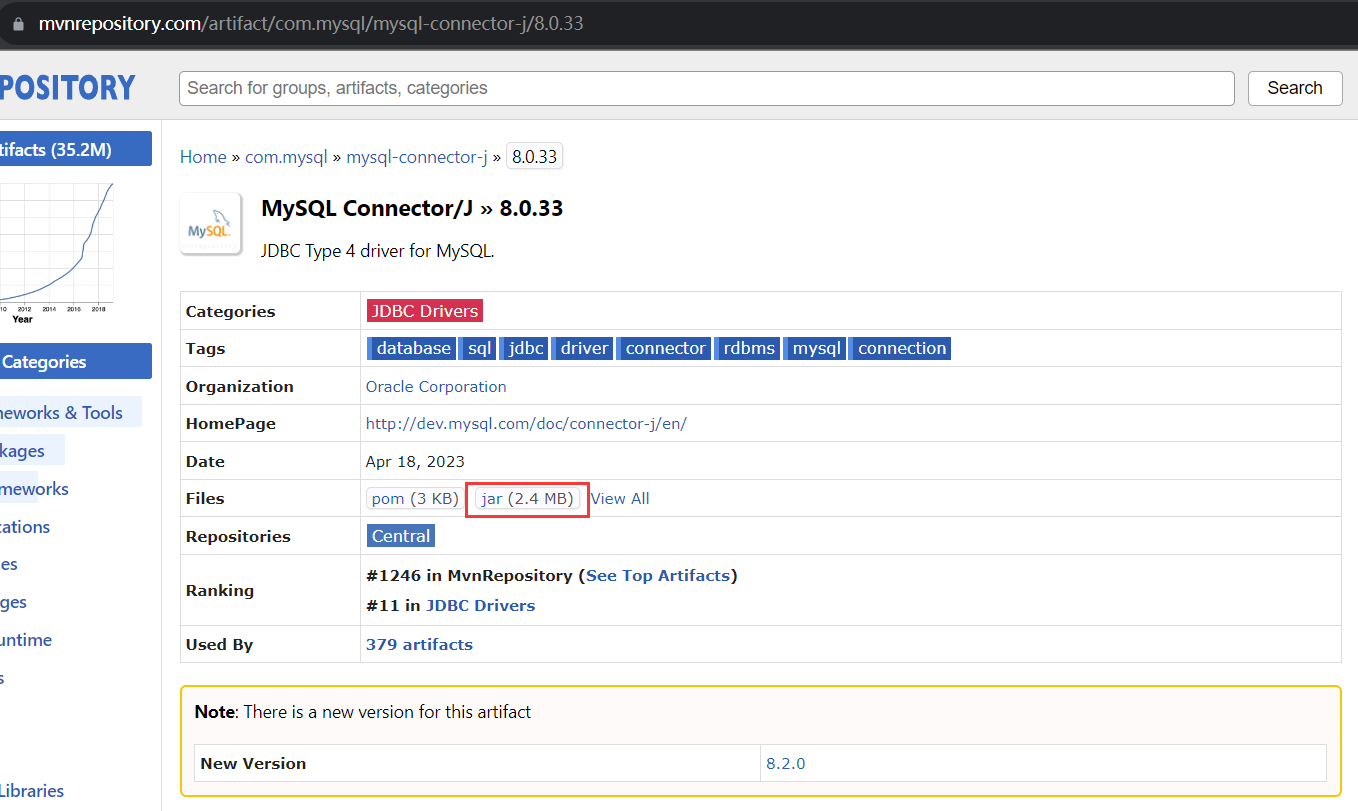Select the driver tag

click(583, 348)
